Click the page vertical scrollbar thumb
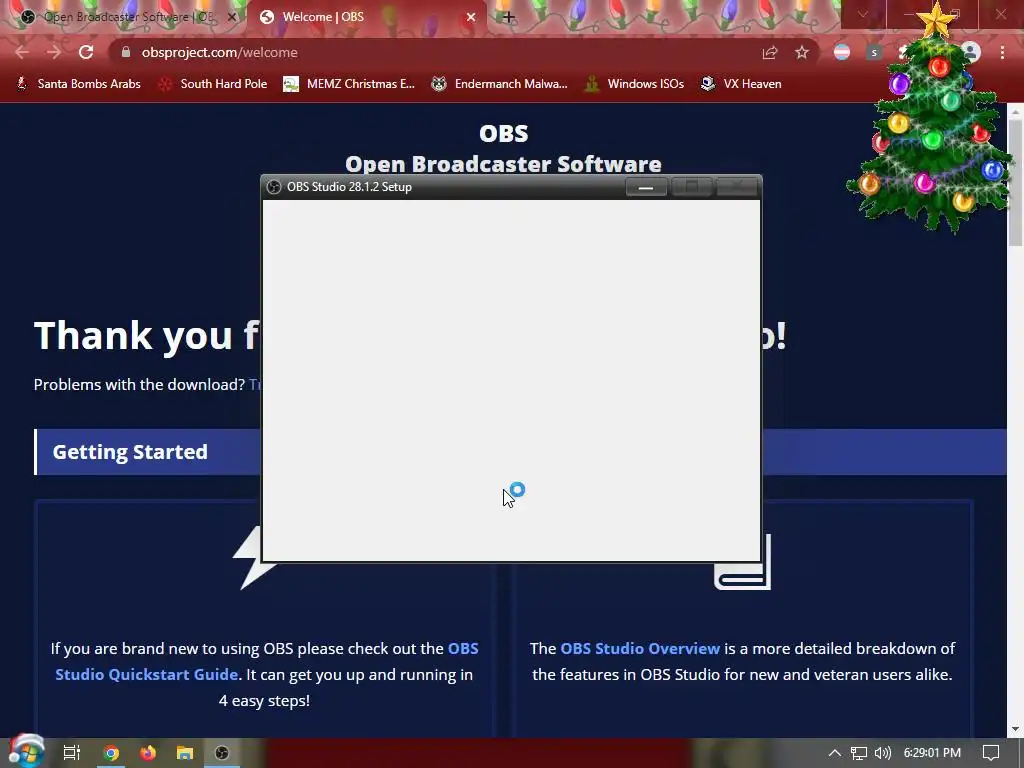The image size is (1024, 768). coord(1015,183)
